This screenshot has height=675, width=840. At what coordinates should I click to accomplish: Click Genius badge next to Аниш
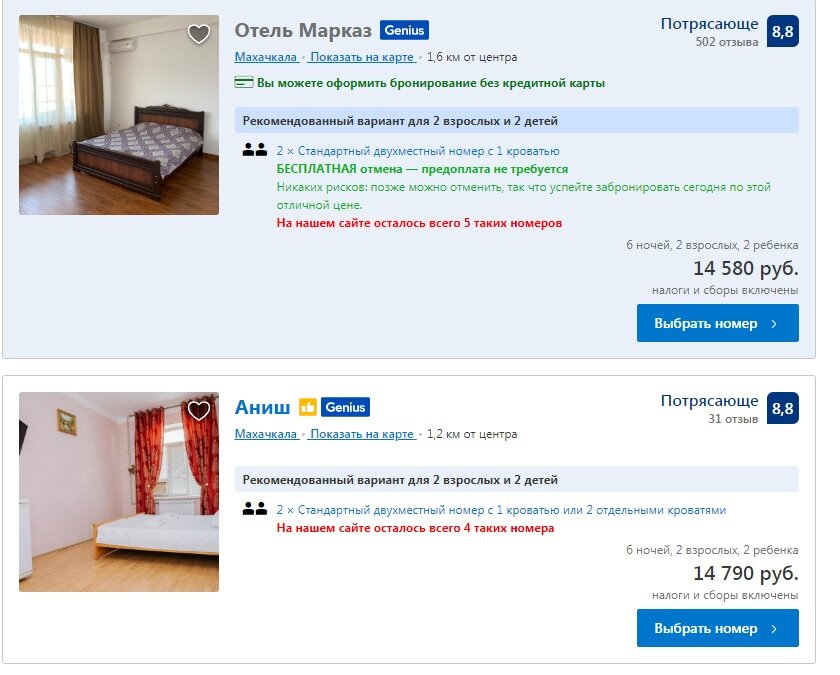[346, 408]
